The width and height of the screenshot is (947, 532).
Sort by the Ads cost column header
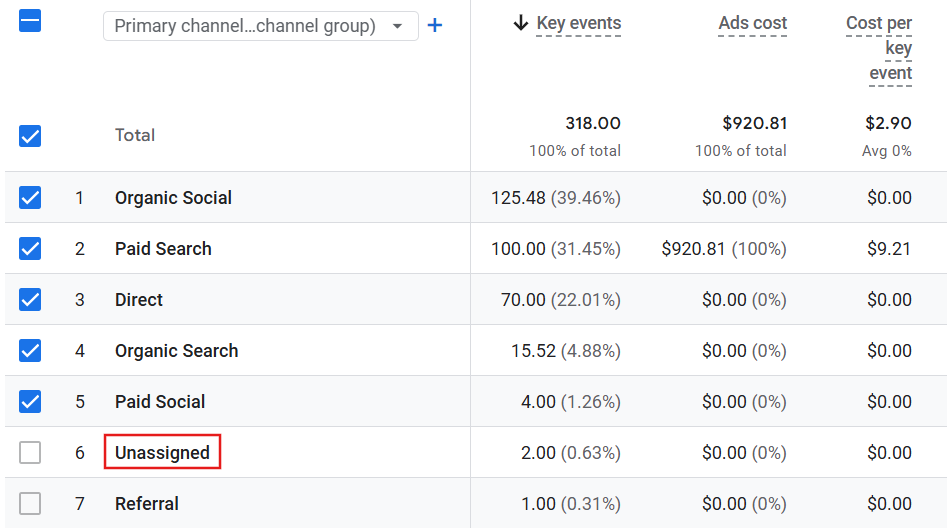click(x=753, y=23)
